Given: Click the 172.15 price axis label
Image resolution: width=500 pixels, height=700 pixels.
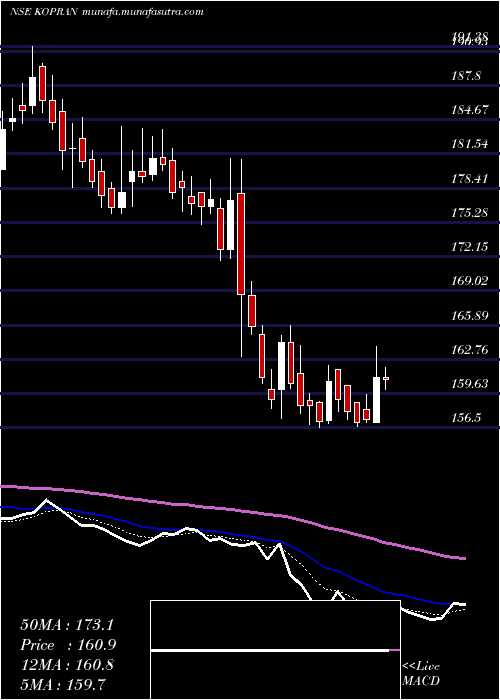Looking at the screenshot, I should pos(469,247).
